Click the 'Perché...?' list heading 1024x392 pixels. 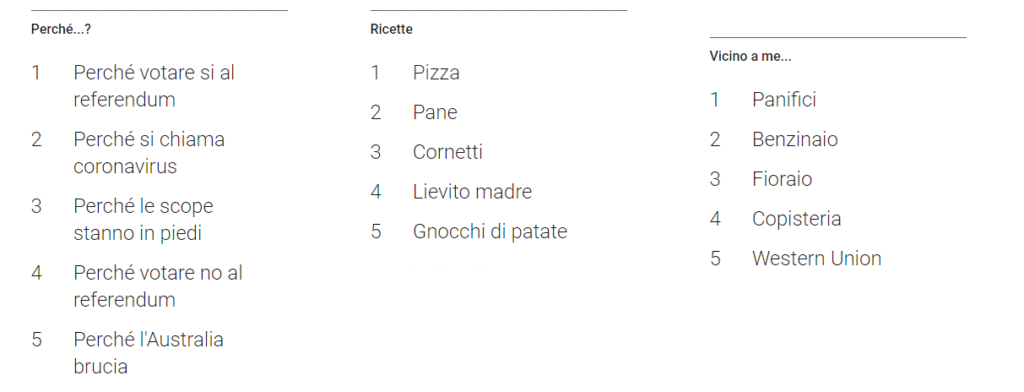coord(61,29)
